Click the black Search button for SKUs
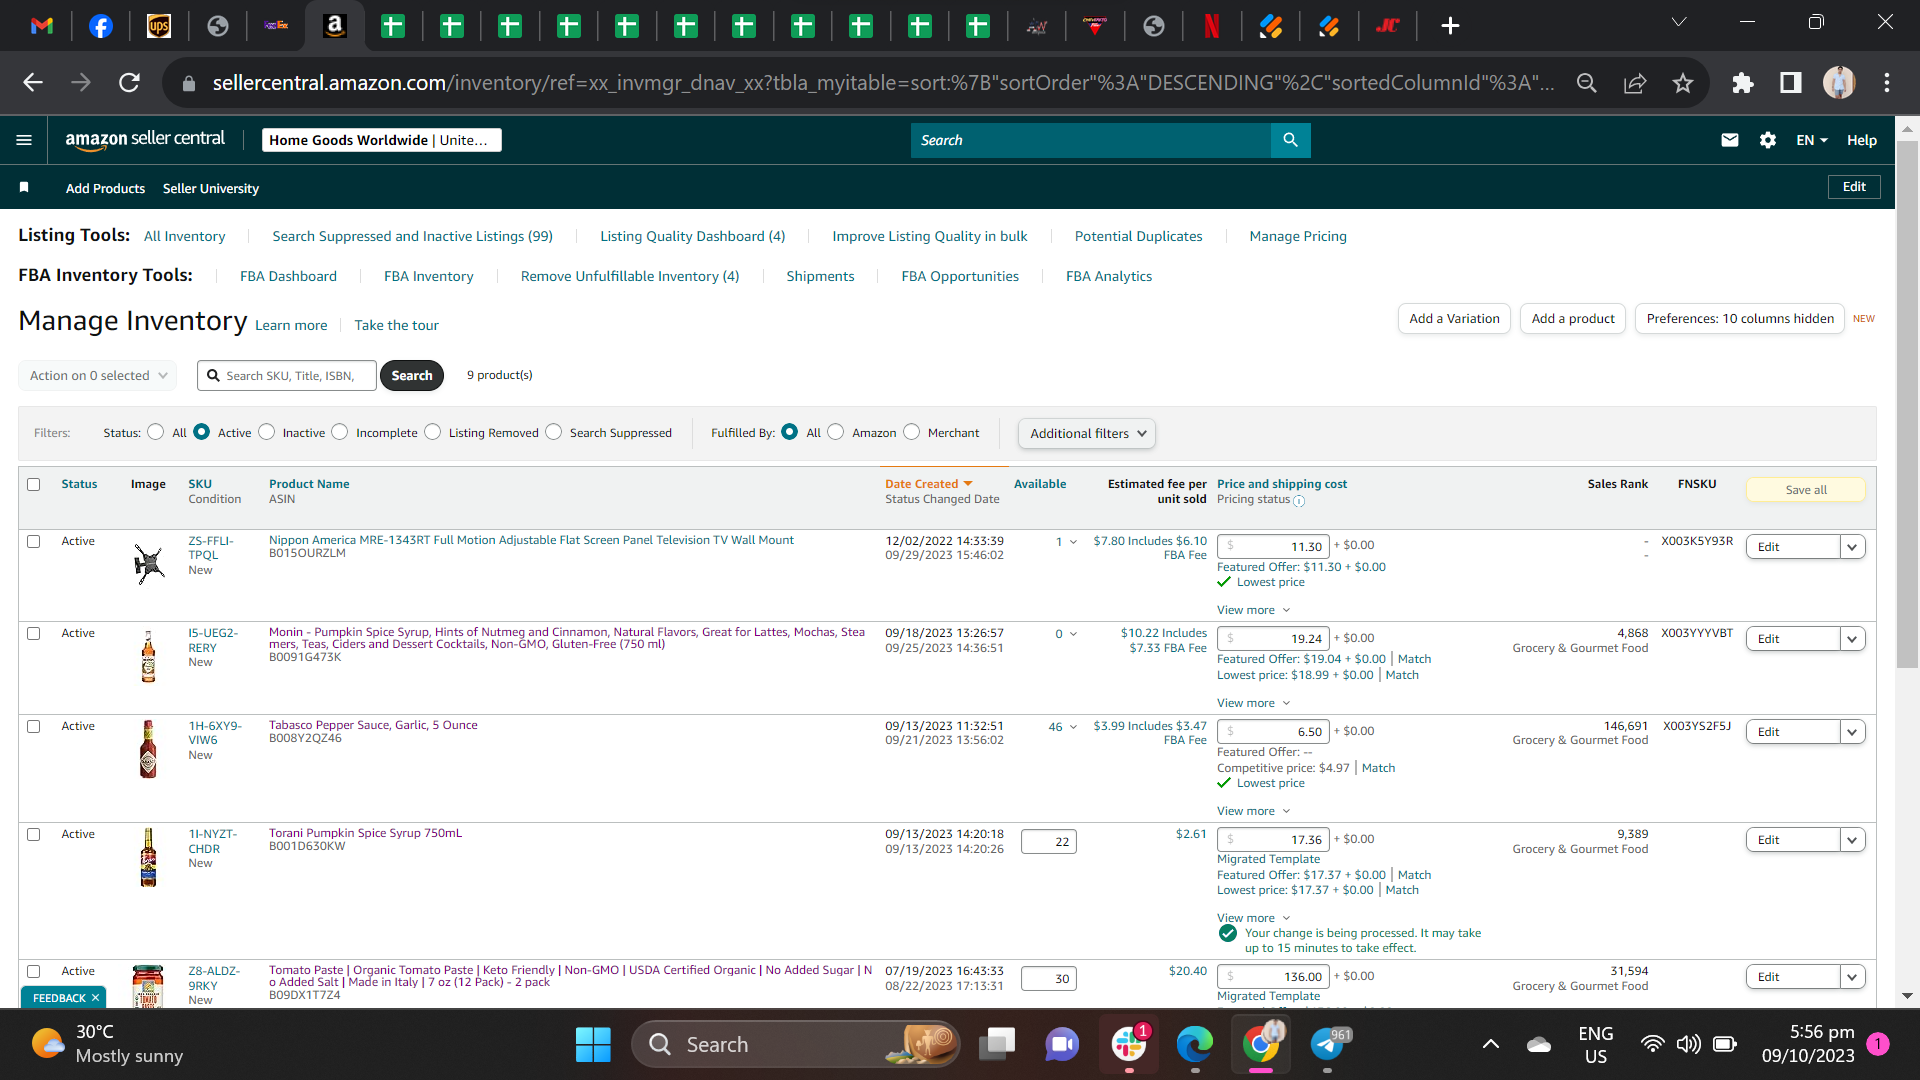 [x=412, y=376]
